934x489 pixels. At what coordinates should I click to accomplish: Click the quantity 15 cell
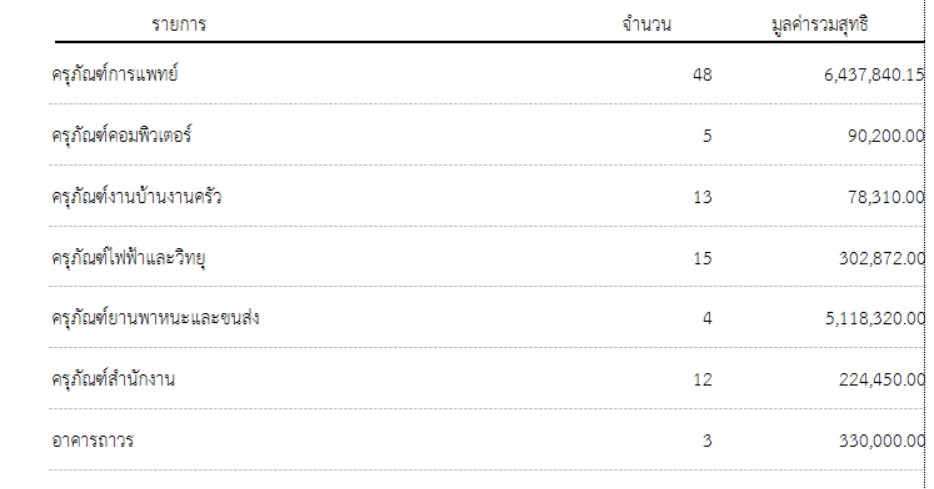[x=701, y=260]
